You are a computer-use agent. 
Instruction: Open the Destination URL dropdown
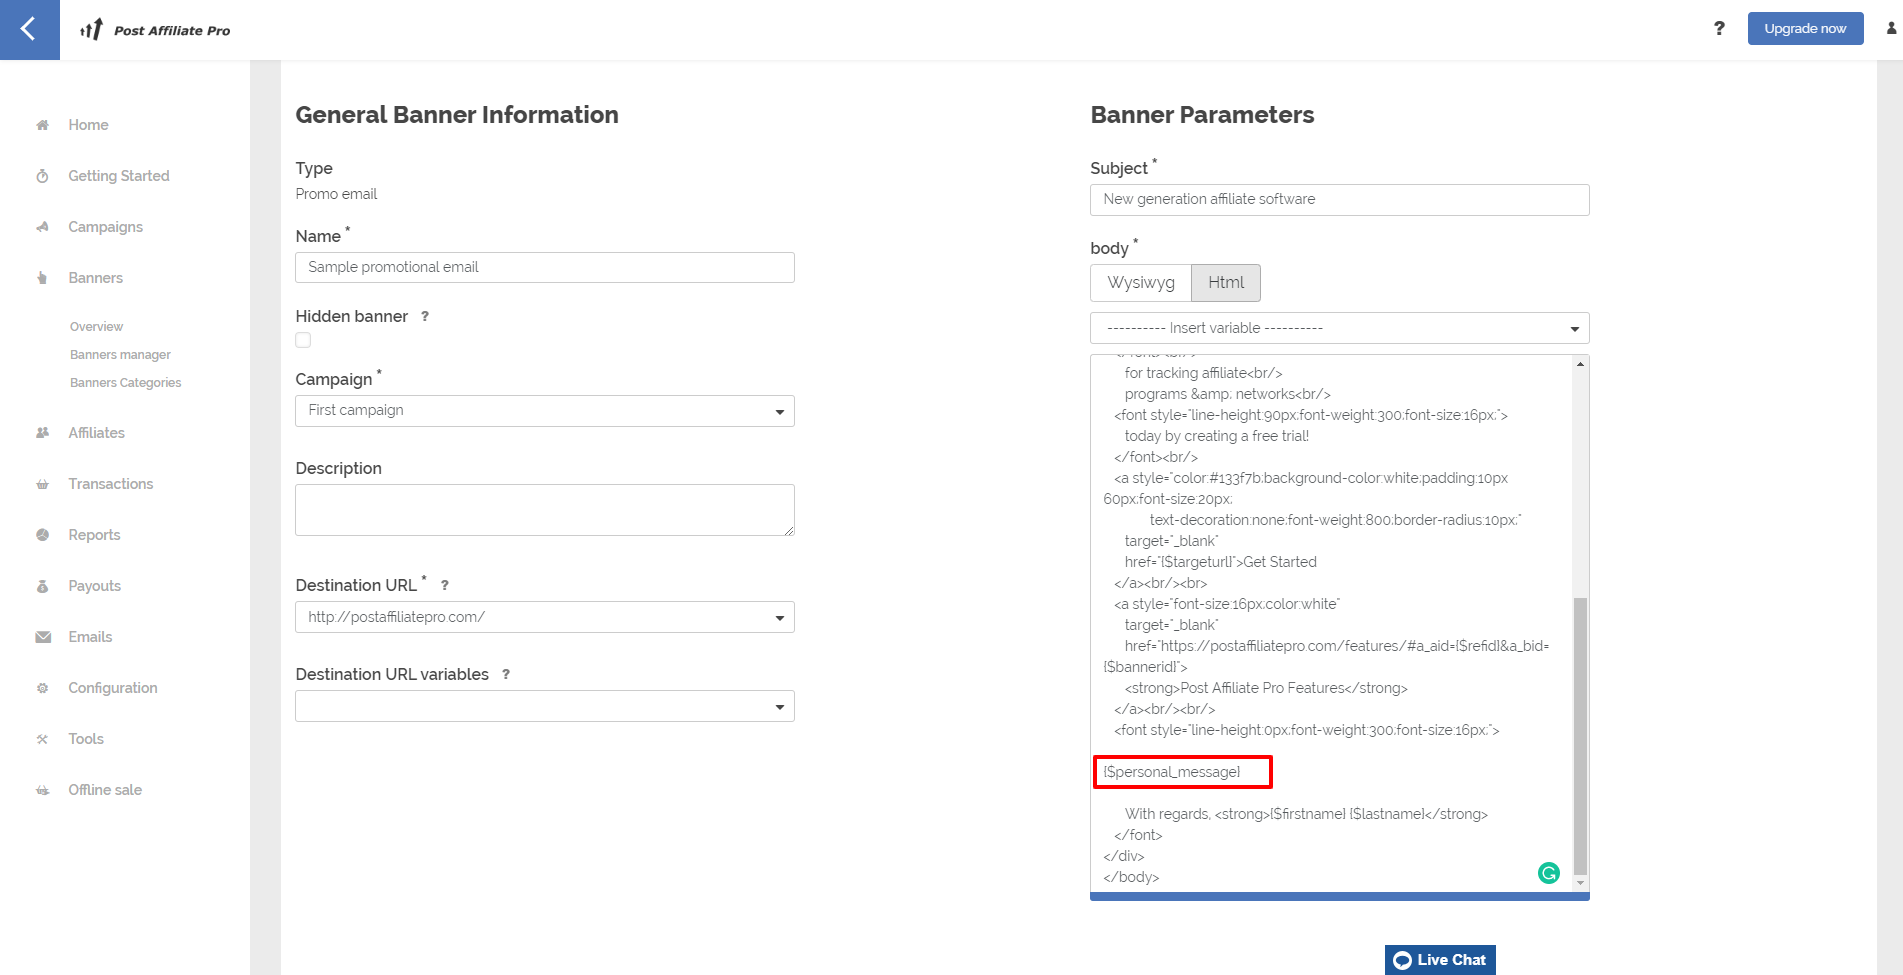(x=545, y=617)
